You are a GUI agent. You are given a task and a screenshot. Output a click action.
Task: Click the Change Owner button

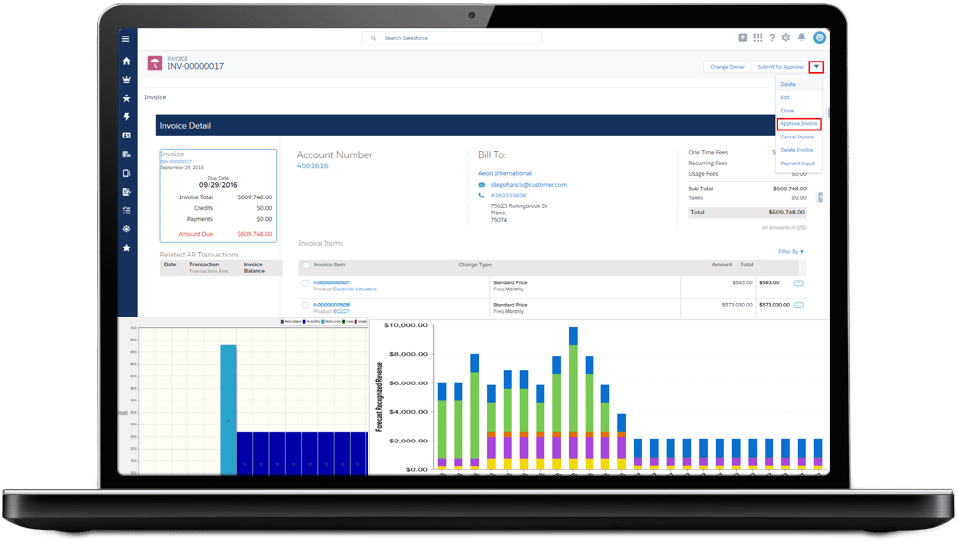[727, 67]
